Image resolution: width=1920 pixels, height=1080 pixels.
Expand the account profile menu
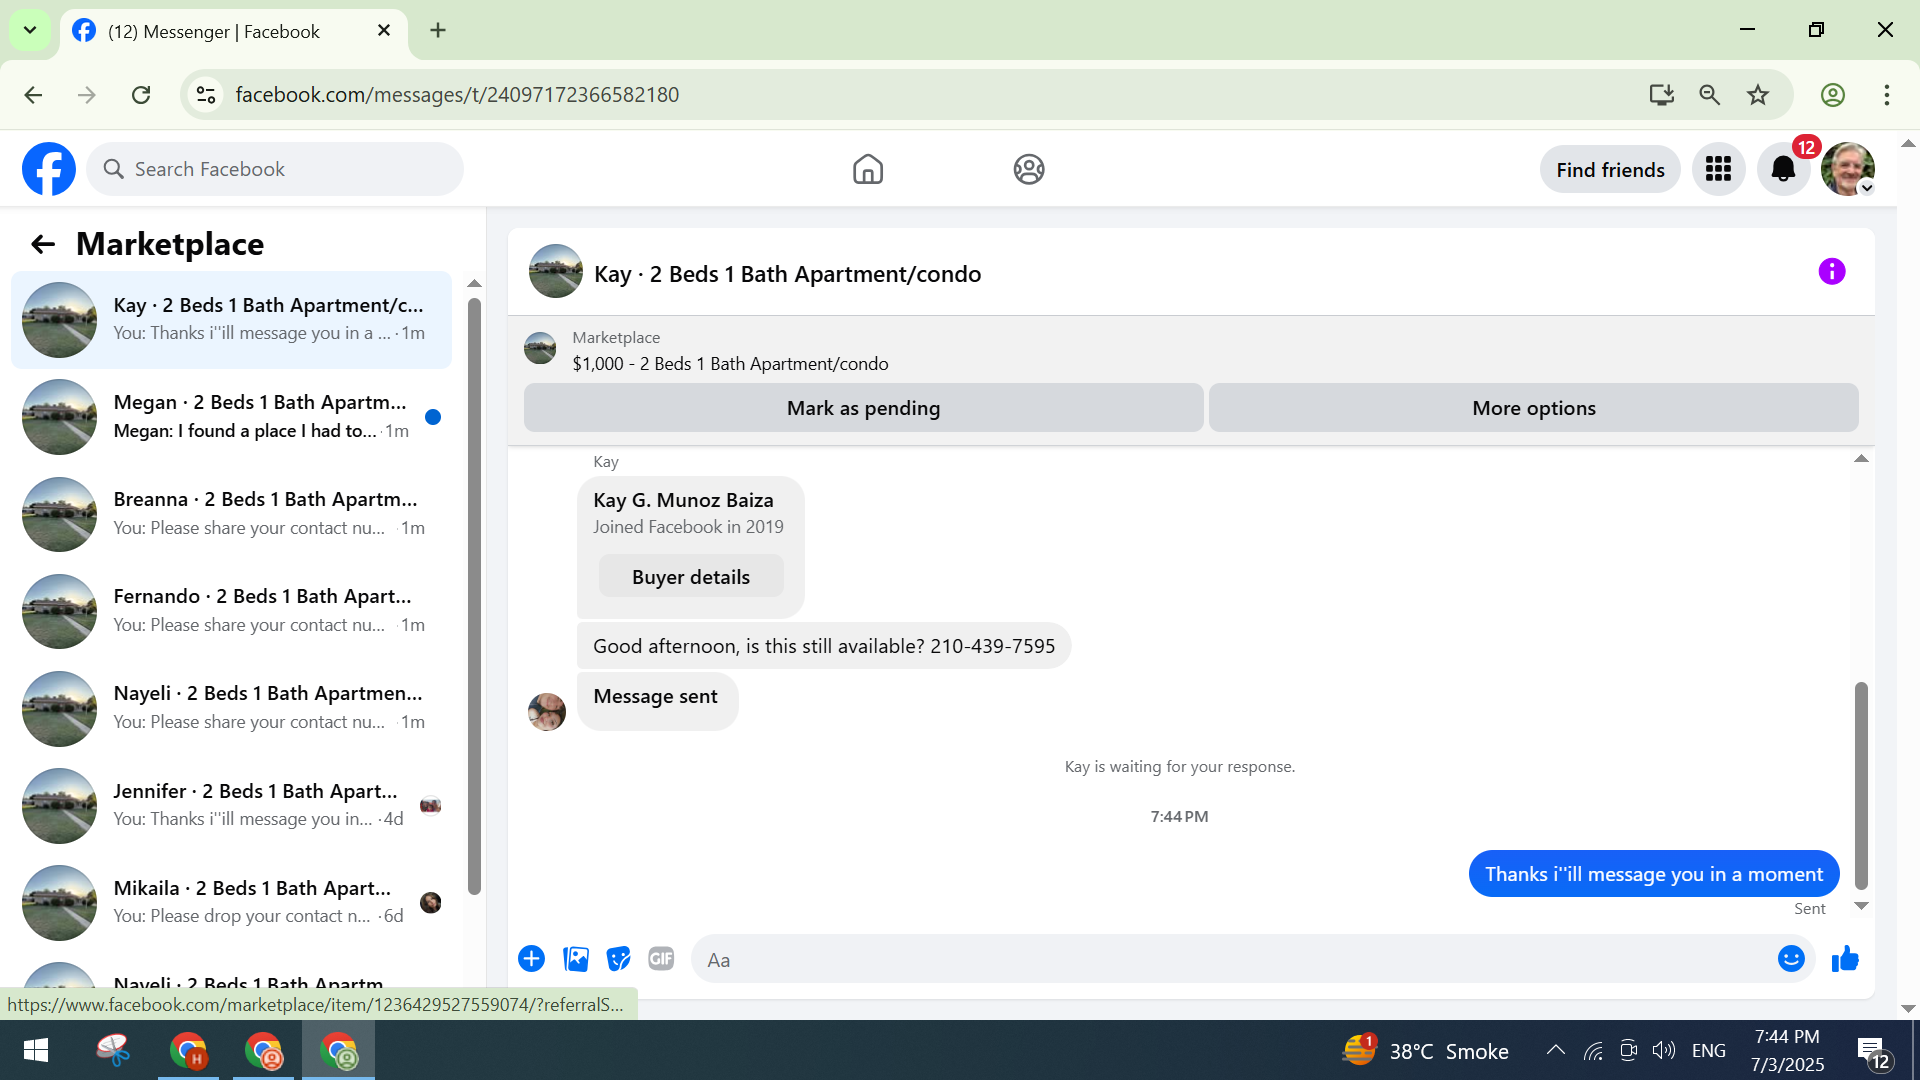(x=1848, y=169)
